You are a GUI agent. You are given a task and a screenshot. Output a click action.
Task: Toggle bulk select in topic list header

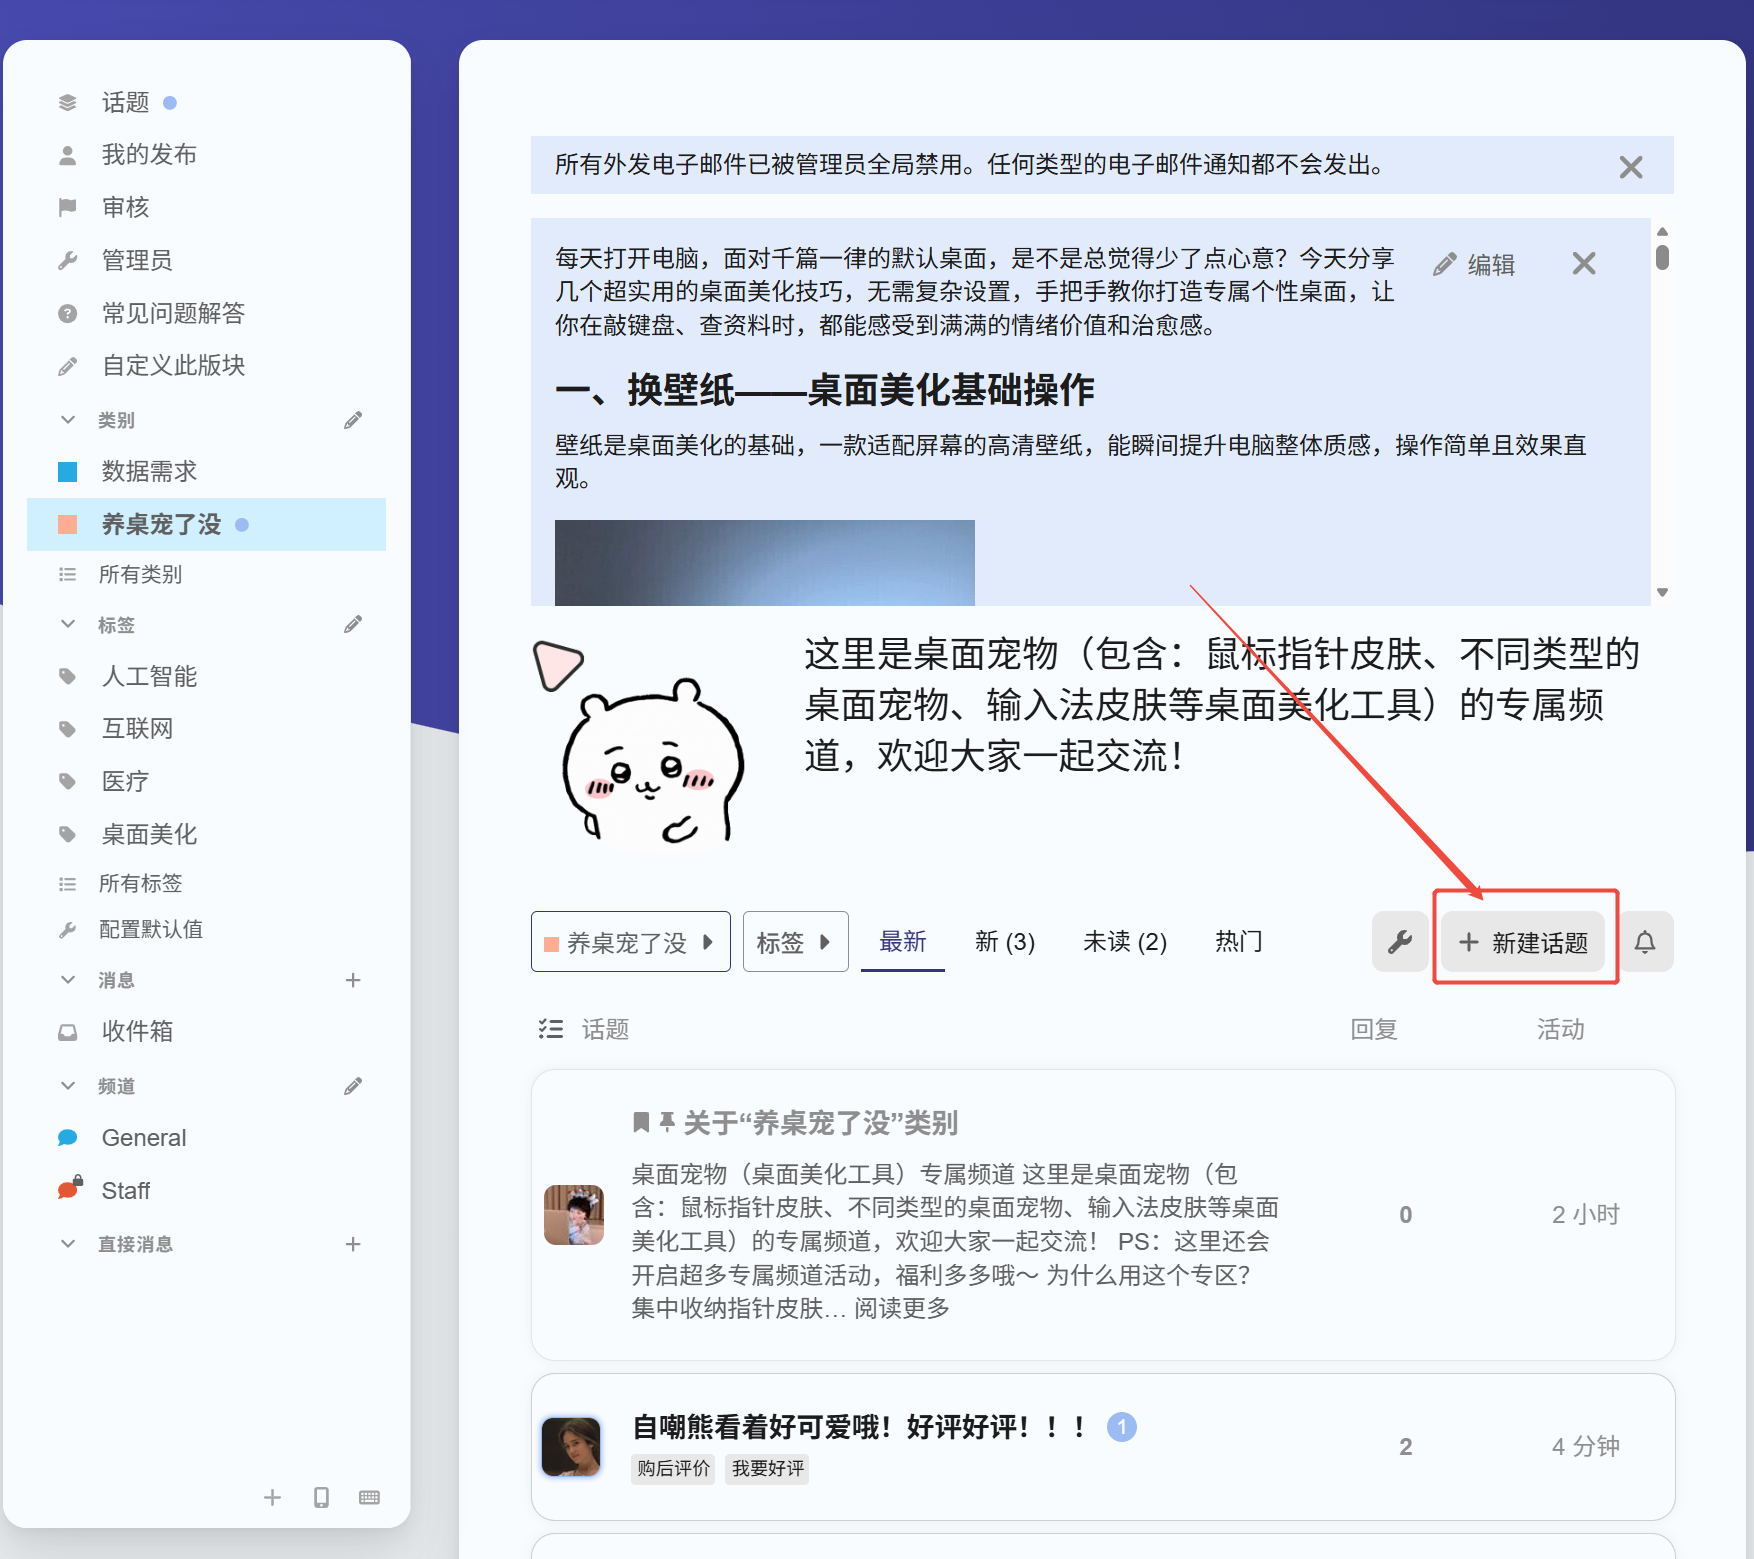(x=550, y=1029)
